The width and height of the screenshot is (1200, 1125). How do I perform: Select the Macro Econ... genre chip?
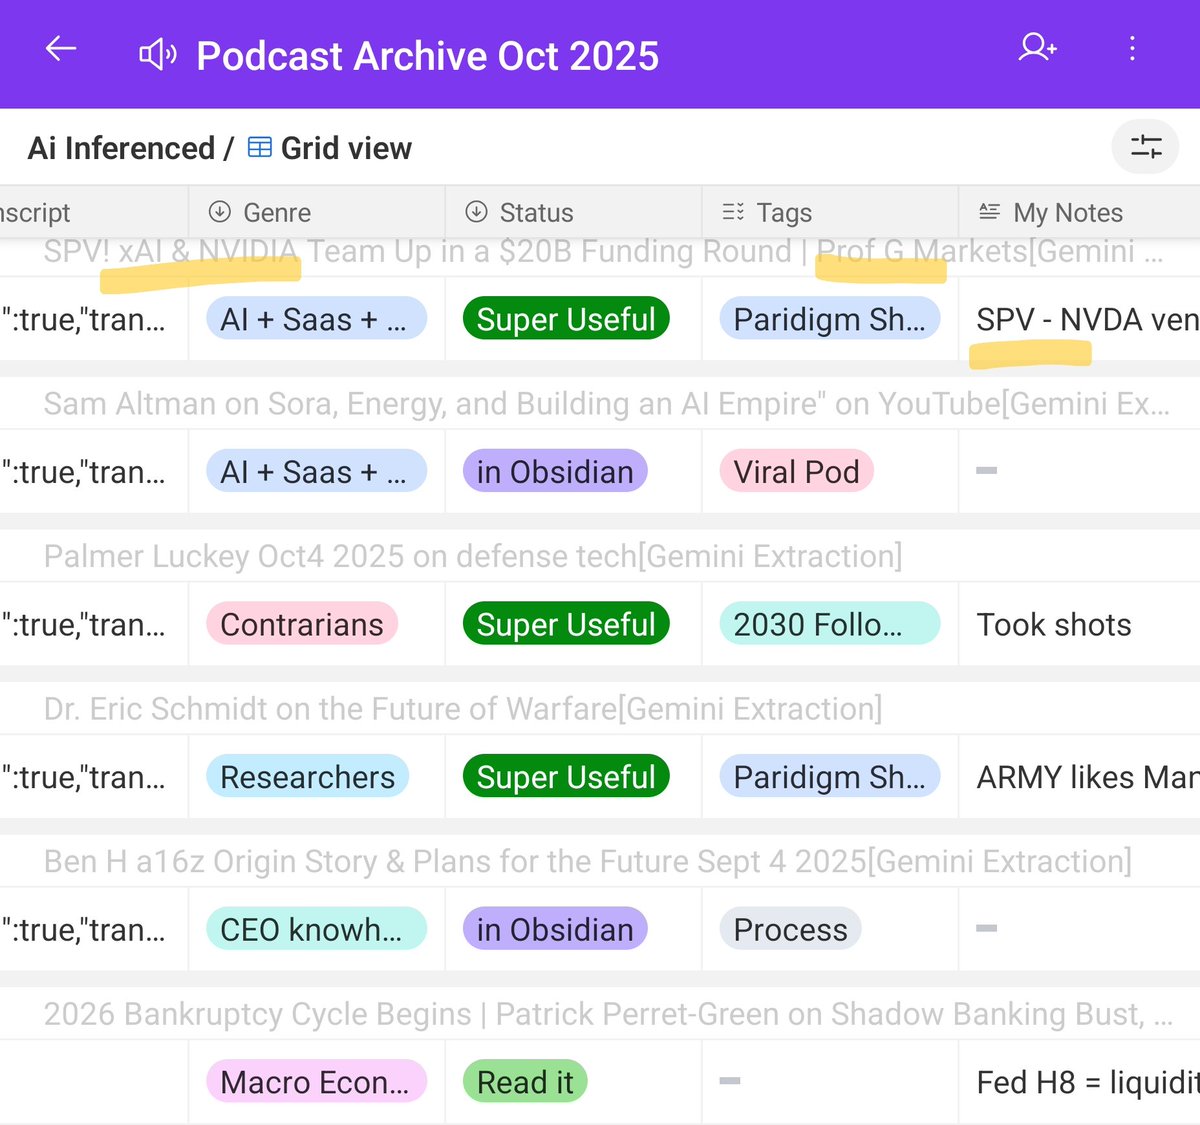316,1081
